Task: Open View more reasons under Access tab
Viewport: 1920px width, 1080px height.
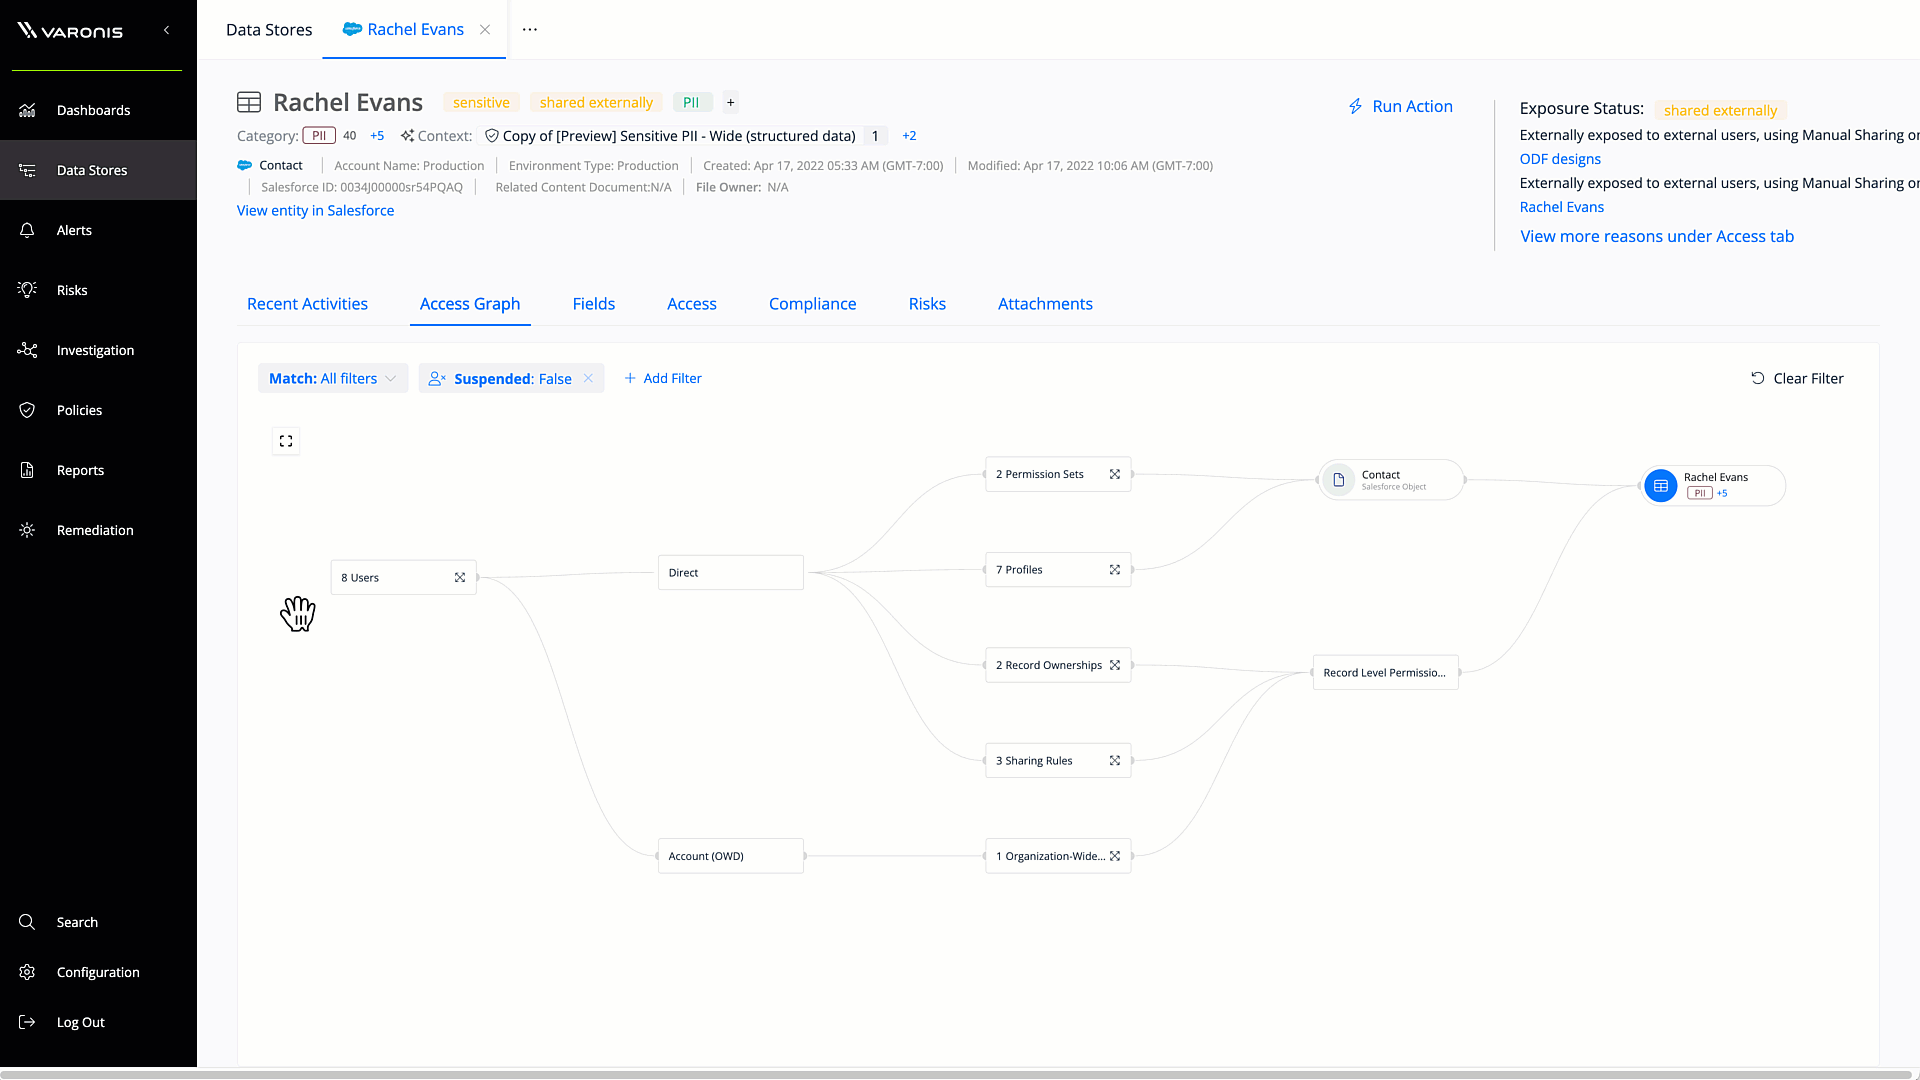Action: coord(1657,237)
